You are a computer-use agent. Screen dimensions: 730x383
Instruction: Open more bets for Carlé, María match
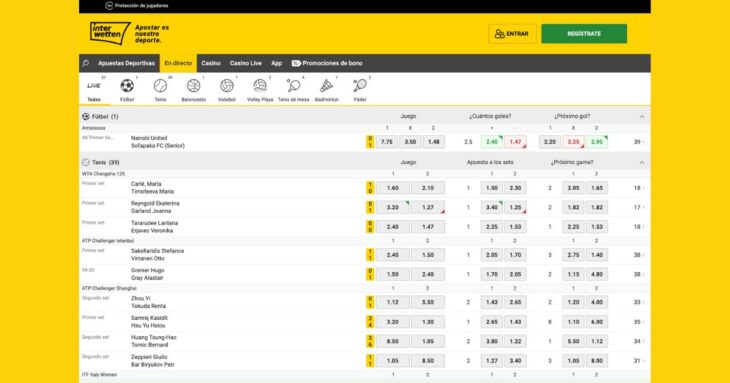(x=639, y=188)
